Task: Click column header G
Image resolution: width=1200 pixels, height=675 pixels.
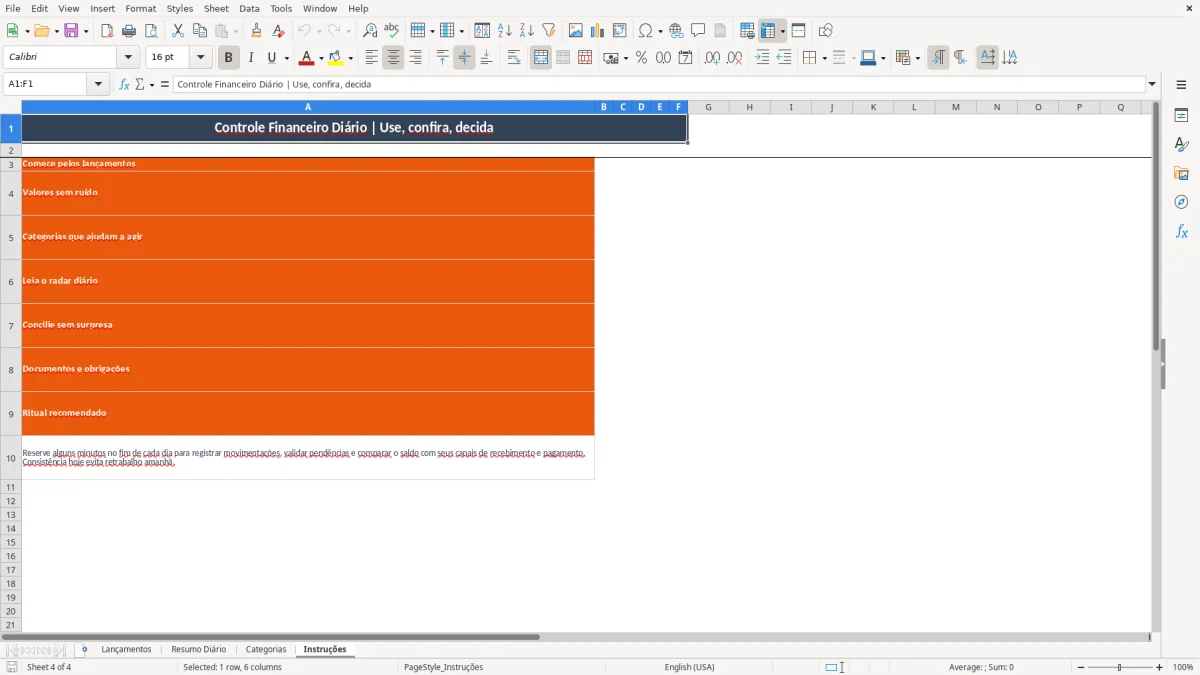Action: (x=708, y=107)
